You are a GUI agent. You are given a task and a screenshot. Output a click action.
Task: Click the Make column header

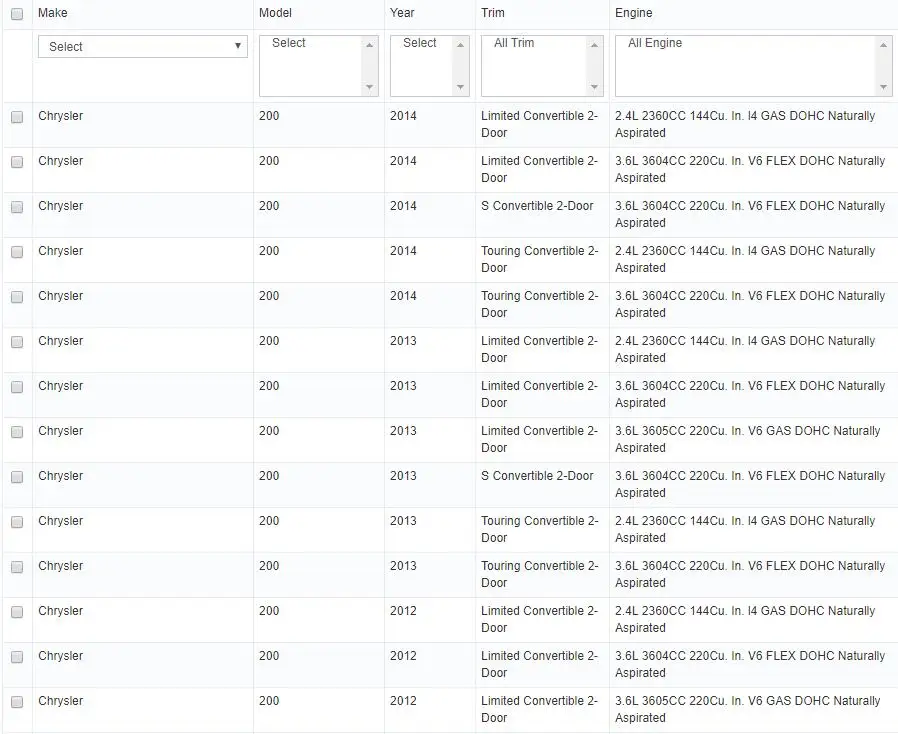(x=53, y=13)
